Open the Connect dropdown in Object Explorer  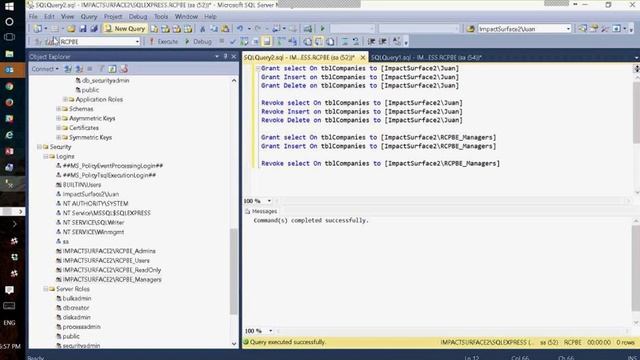45,69
